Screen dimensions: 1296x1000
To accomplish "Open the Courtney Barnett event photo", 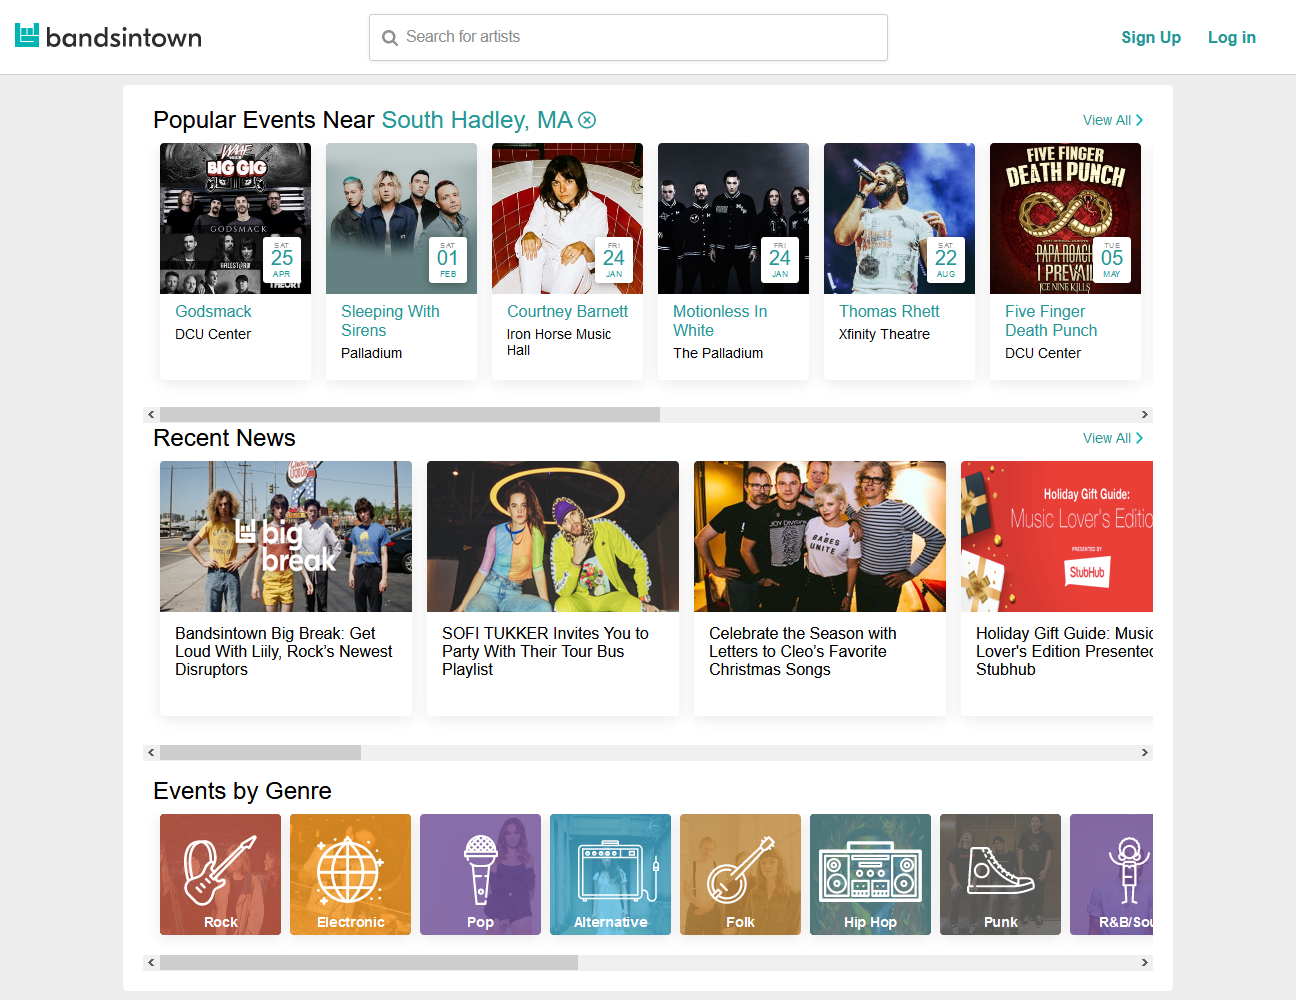I will (x=567, y=218).
